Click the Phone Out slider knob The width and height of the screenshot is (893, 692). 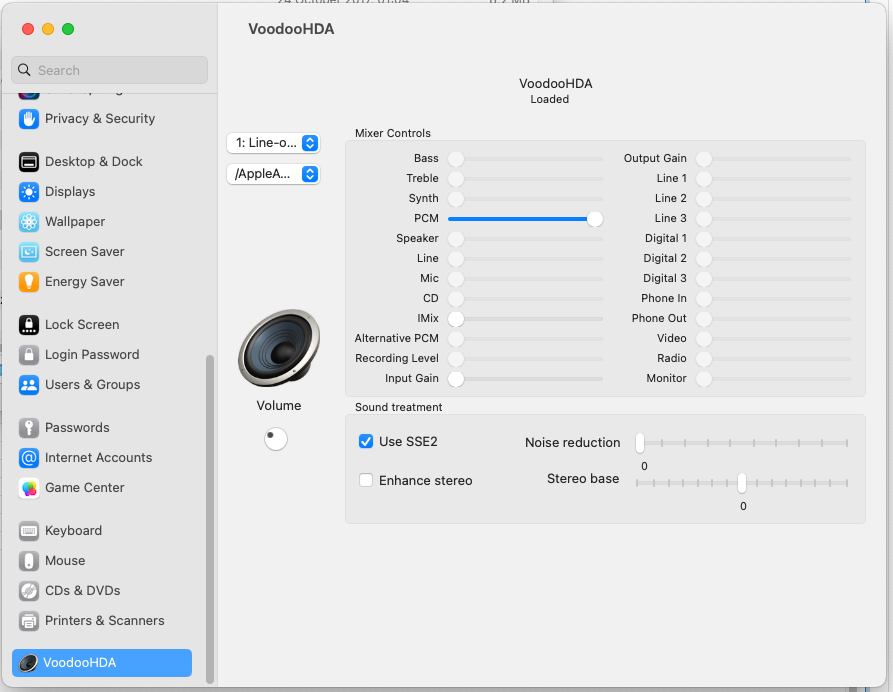(x=704, y=319)
